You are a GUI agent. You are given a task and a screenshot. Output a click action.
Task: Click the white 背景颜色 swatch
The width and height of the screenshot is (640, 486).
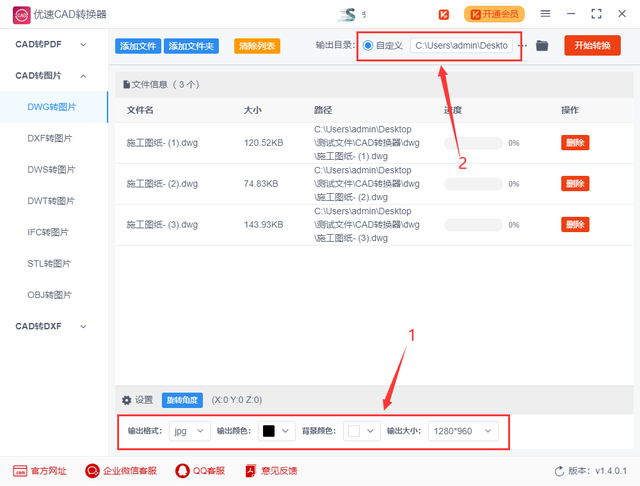354,431
